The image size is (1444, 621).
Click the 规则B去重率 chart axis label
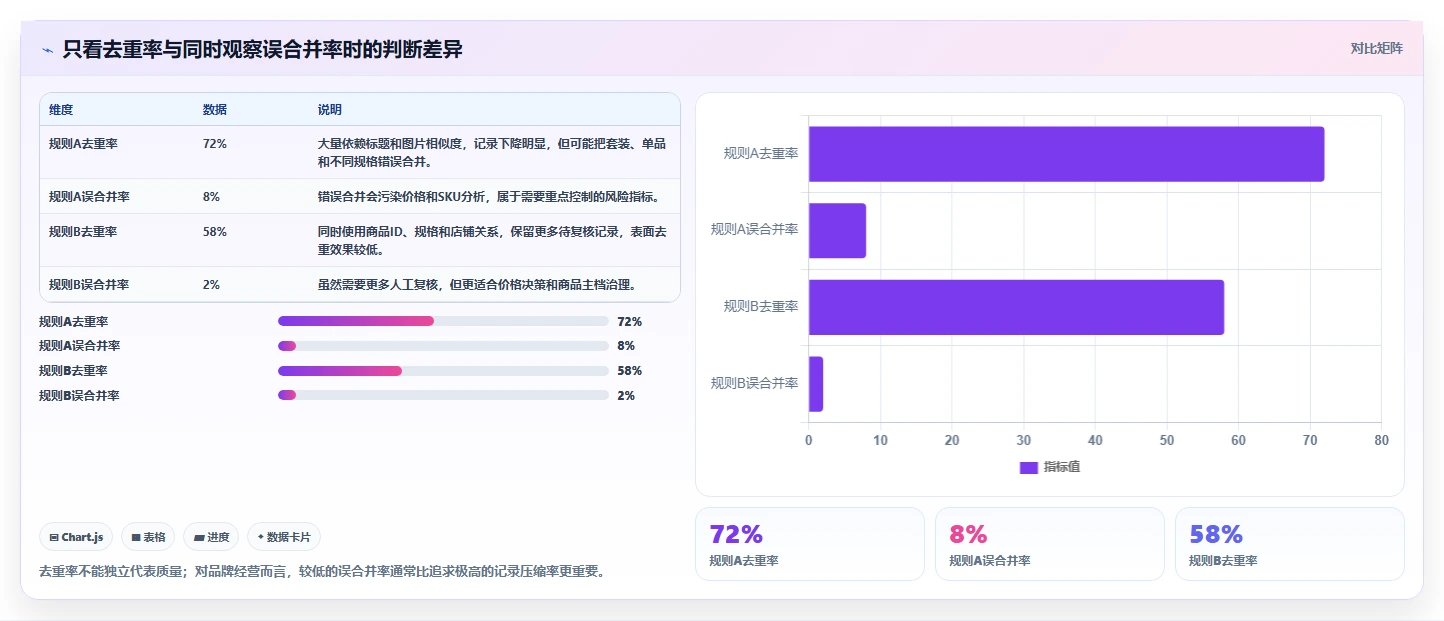(761, 306)
